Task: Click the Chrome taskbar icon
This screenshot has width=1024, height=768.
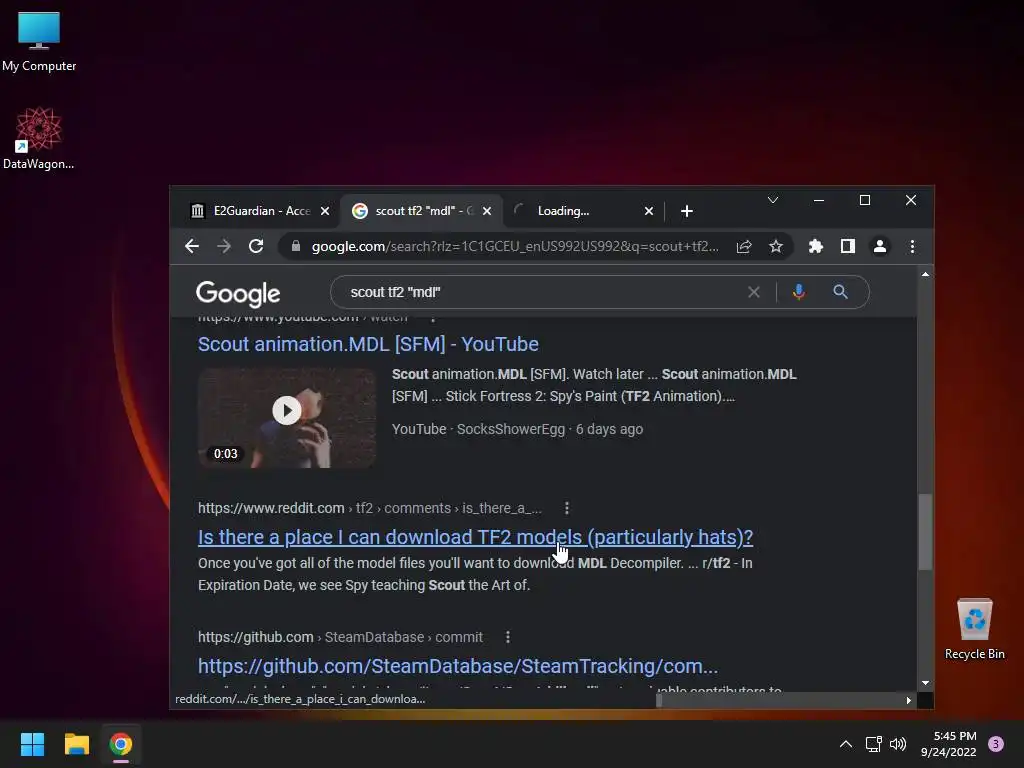Action: pyautogui.click(x=121, y=744)
